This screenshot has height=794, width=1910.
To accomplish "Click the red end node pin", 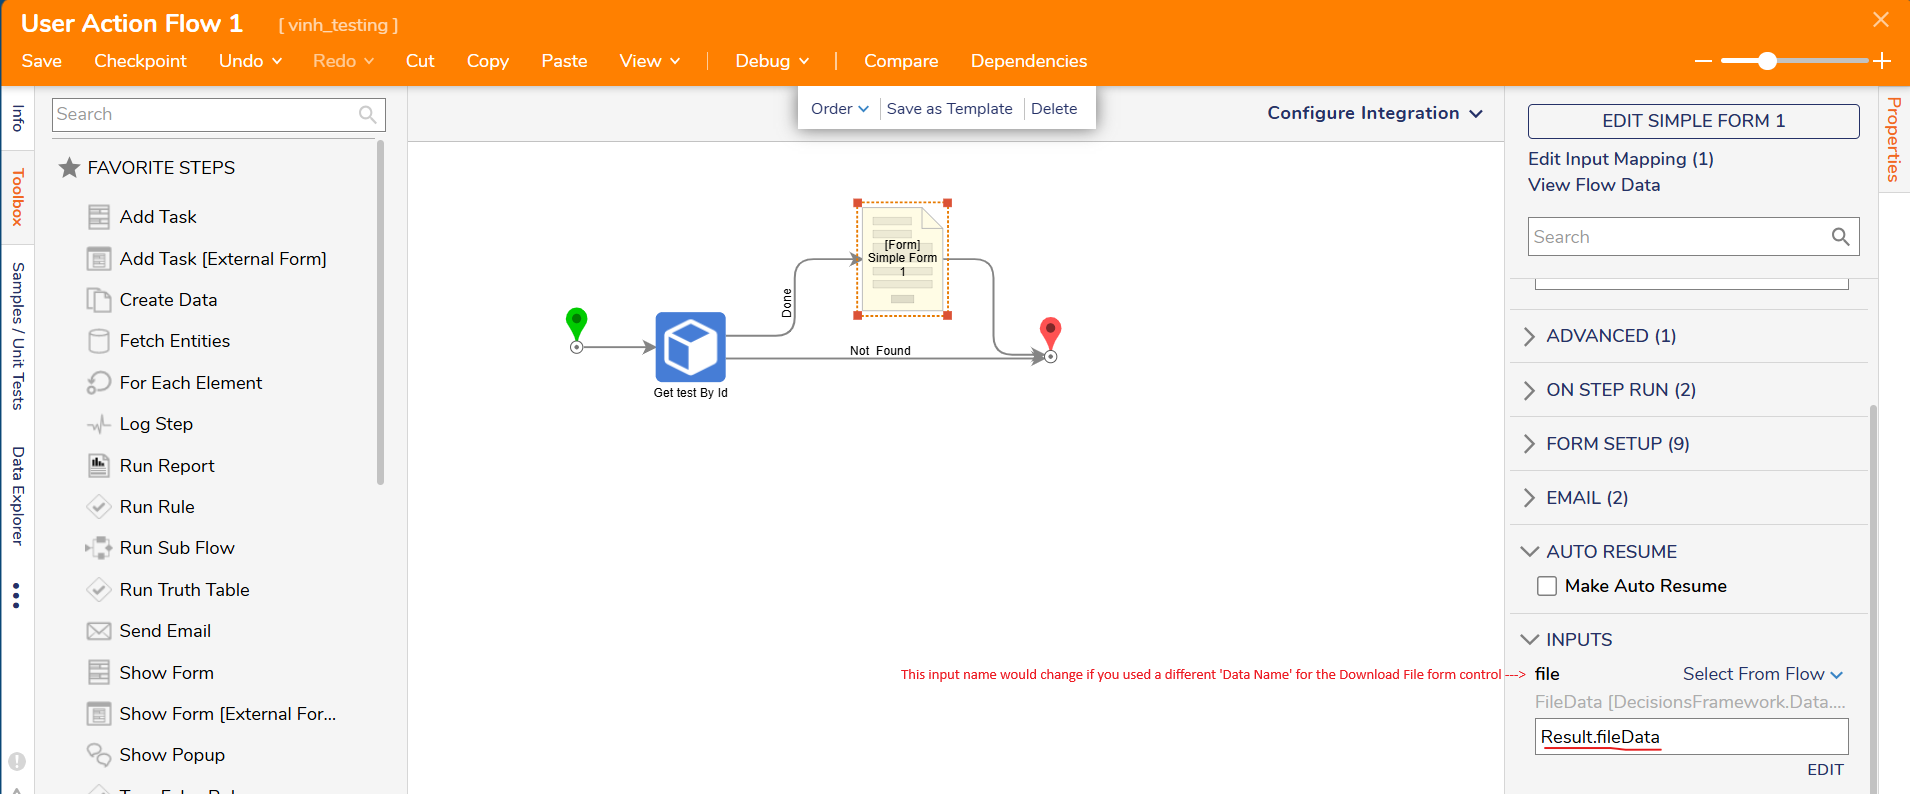I will pos(1050,332).
